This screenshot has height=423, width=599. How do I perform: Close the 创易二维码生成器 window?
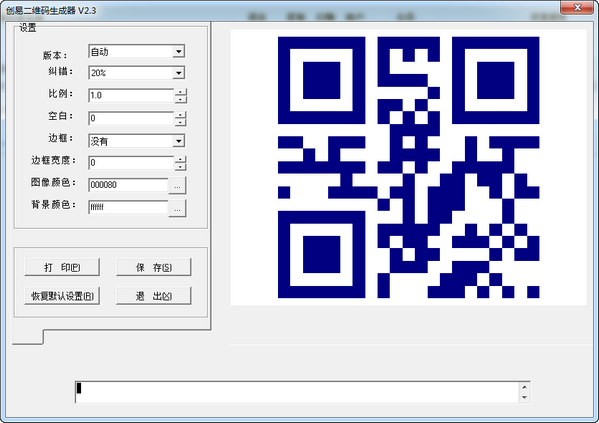[x=577, y=7]
